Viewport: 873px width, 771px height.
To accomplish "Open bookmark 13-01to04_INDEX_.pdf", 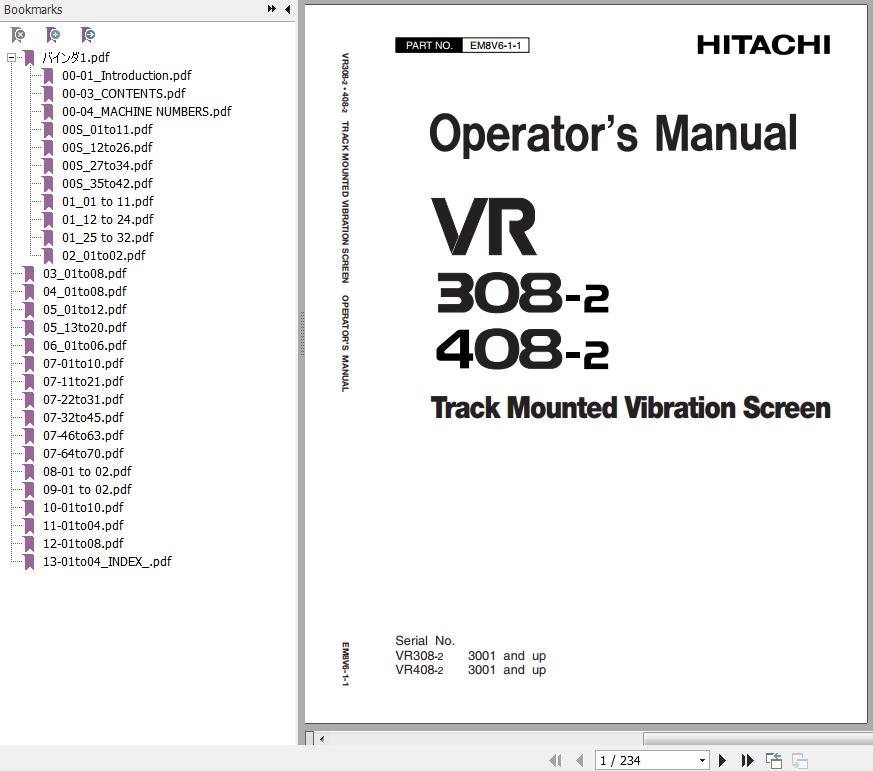I will tap(107, 561).
